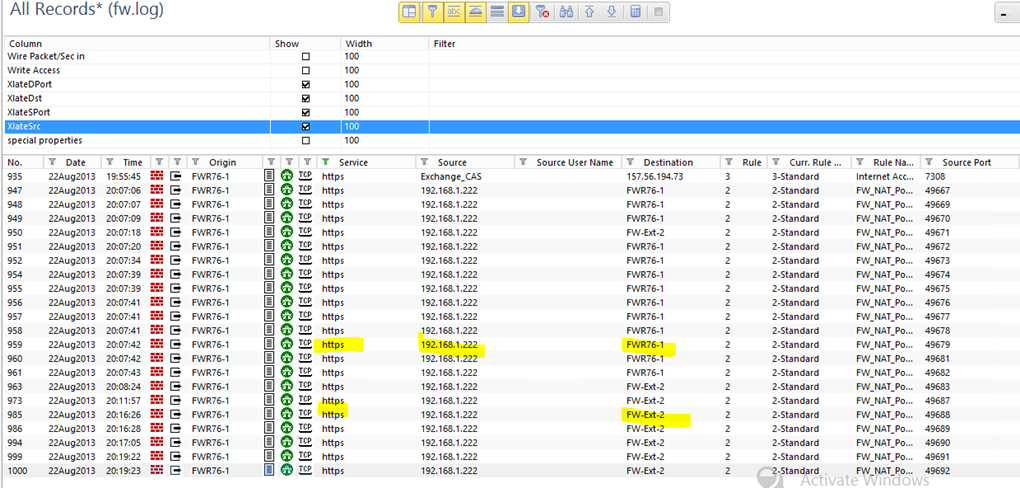Click the minimize button at top right

click(1005, 12)
